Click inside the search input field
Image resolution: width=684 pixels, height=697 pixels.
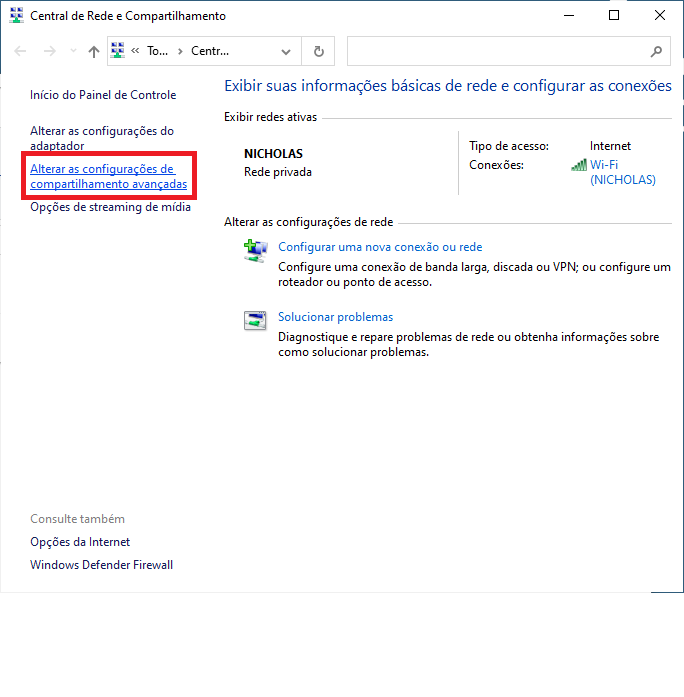click(x=495, y=51)
